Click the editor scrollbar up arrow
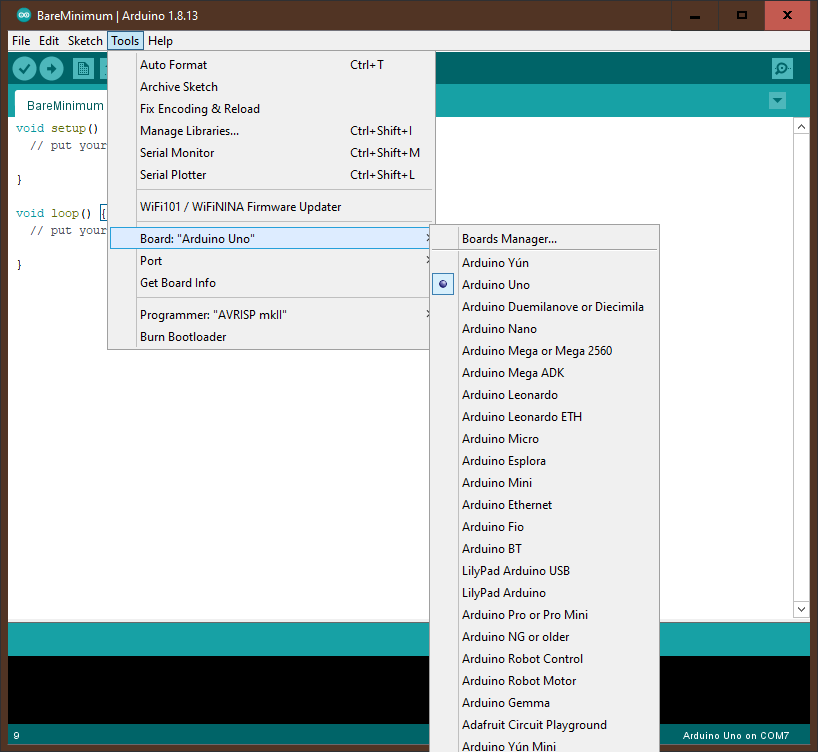818x752 pixels. tap(801, 126)
